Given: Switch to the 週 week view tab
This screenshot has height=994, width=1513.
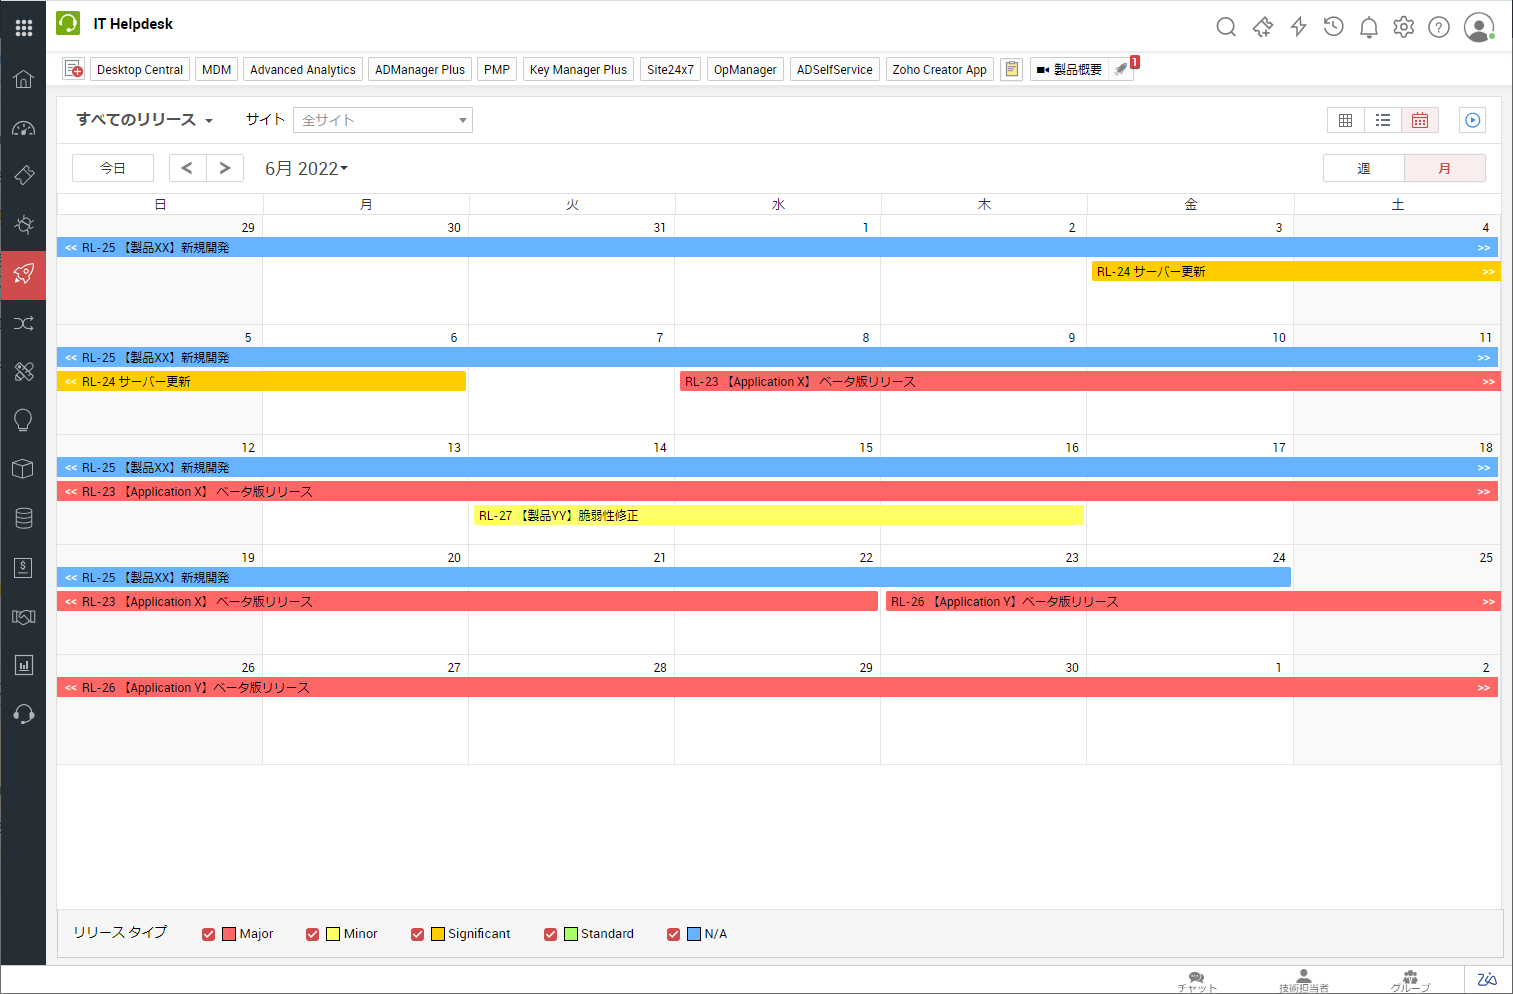Looking at the screenshot, I should (x=1364, y=168).
